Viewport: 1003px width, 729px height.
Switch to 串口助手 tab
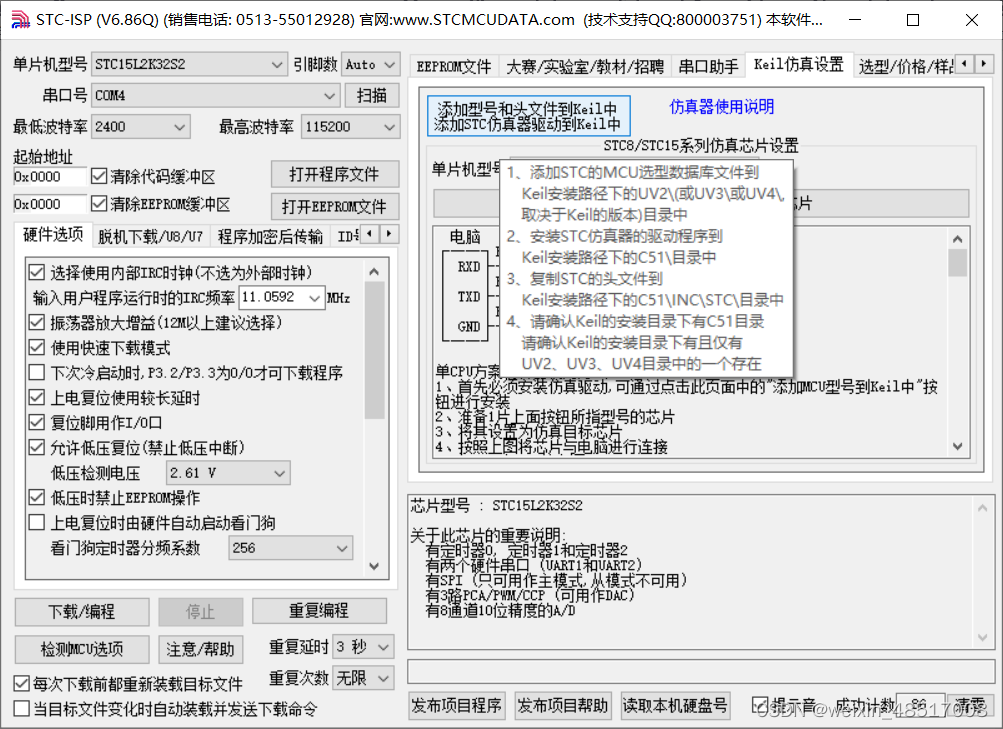[x=708, y=67]
